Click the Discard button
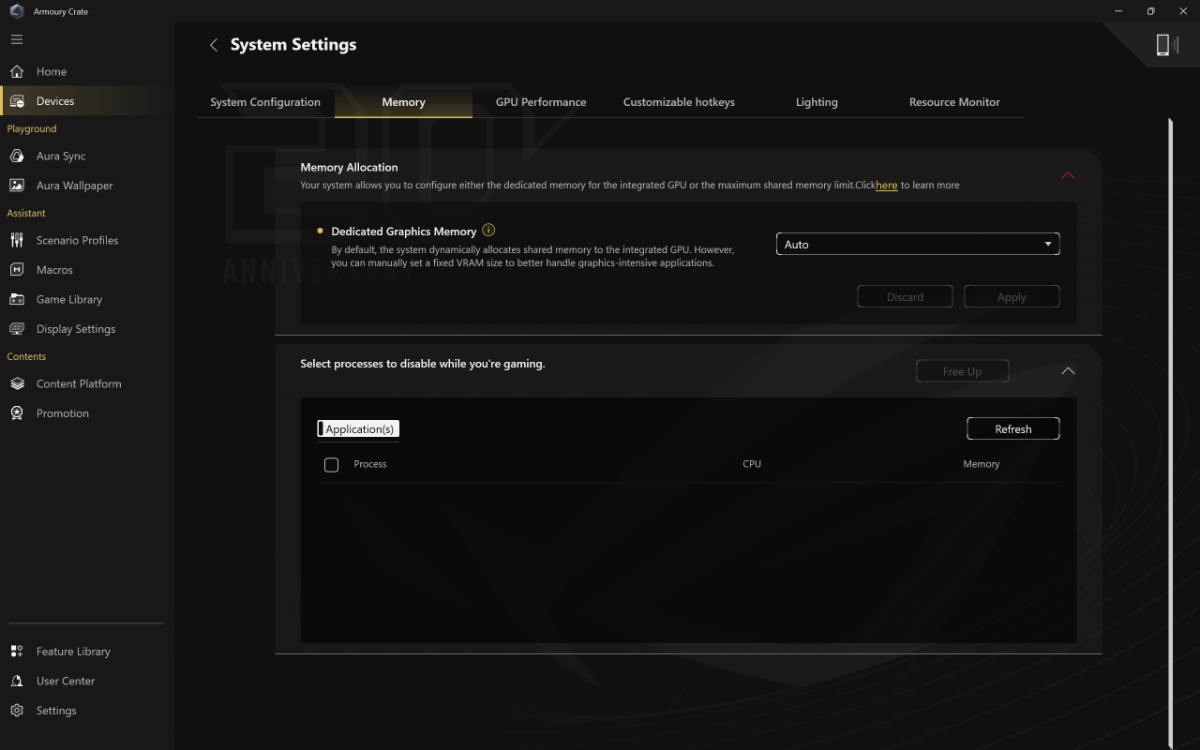 coord(905,297)
